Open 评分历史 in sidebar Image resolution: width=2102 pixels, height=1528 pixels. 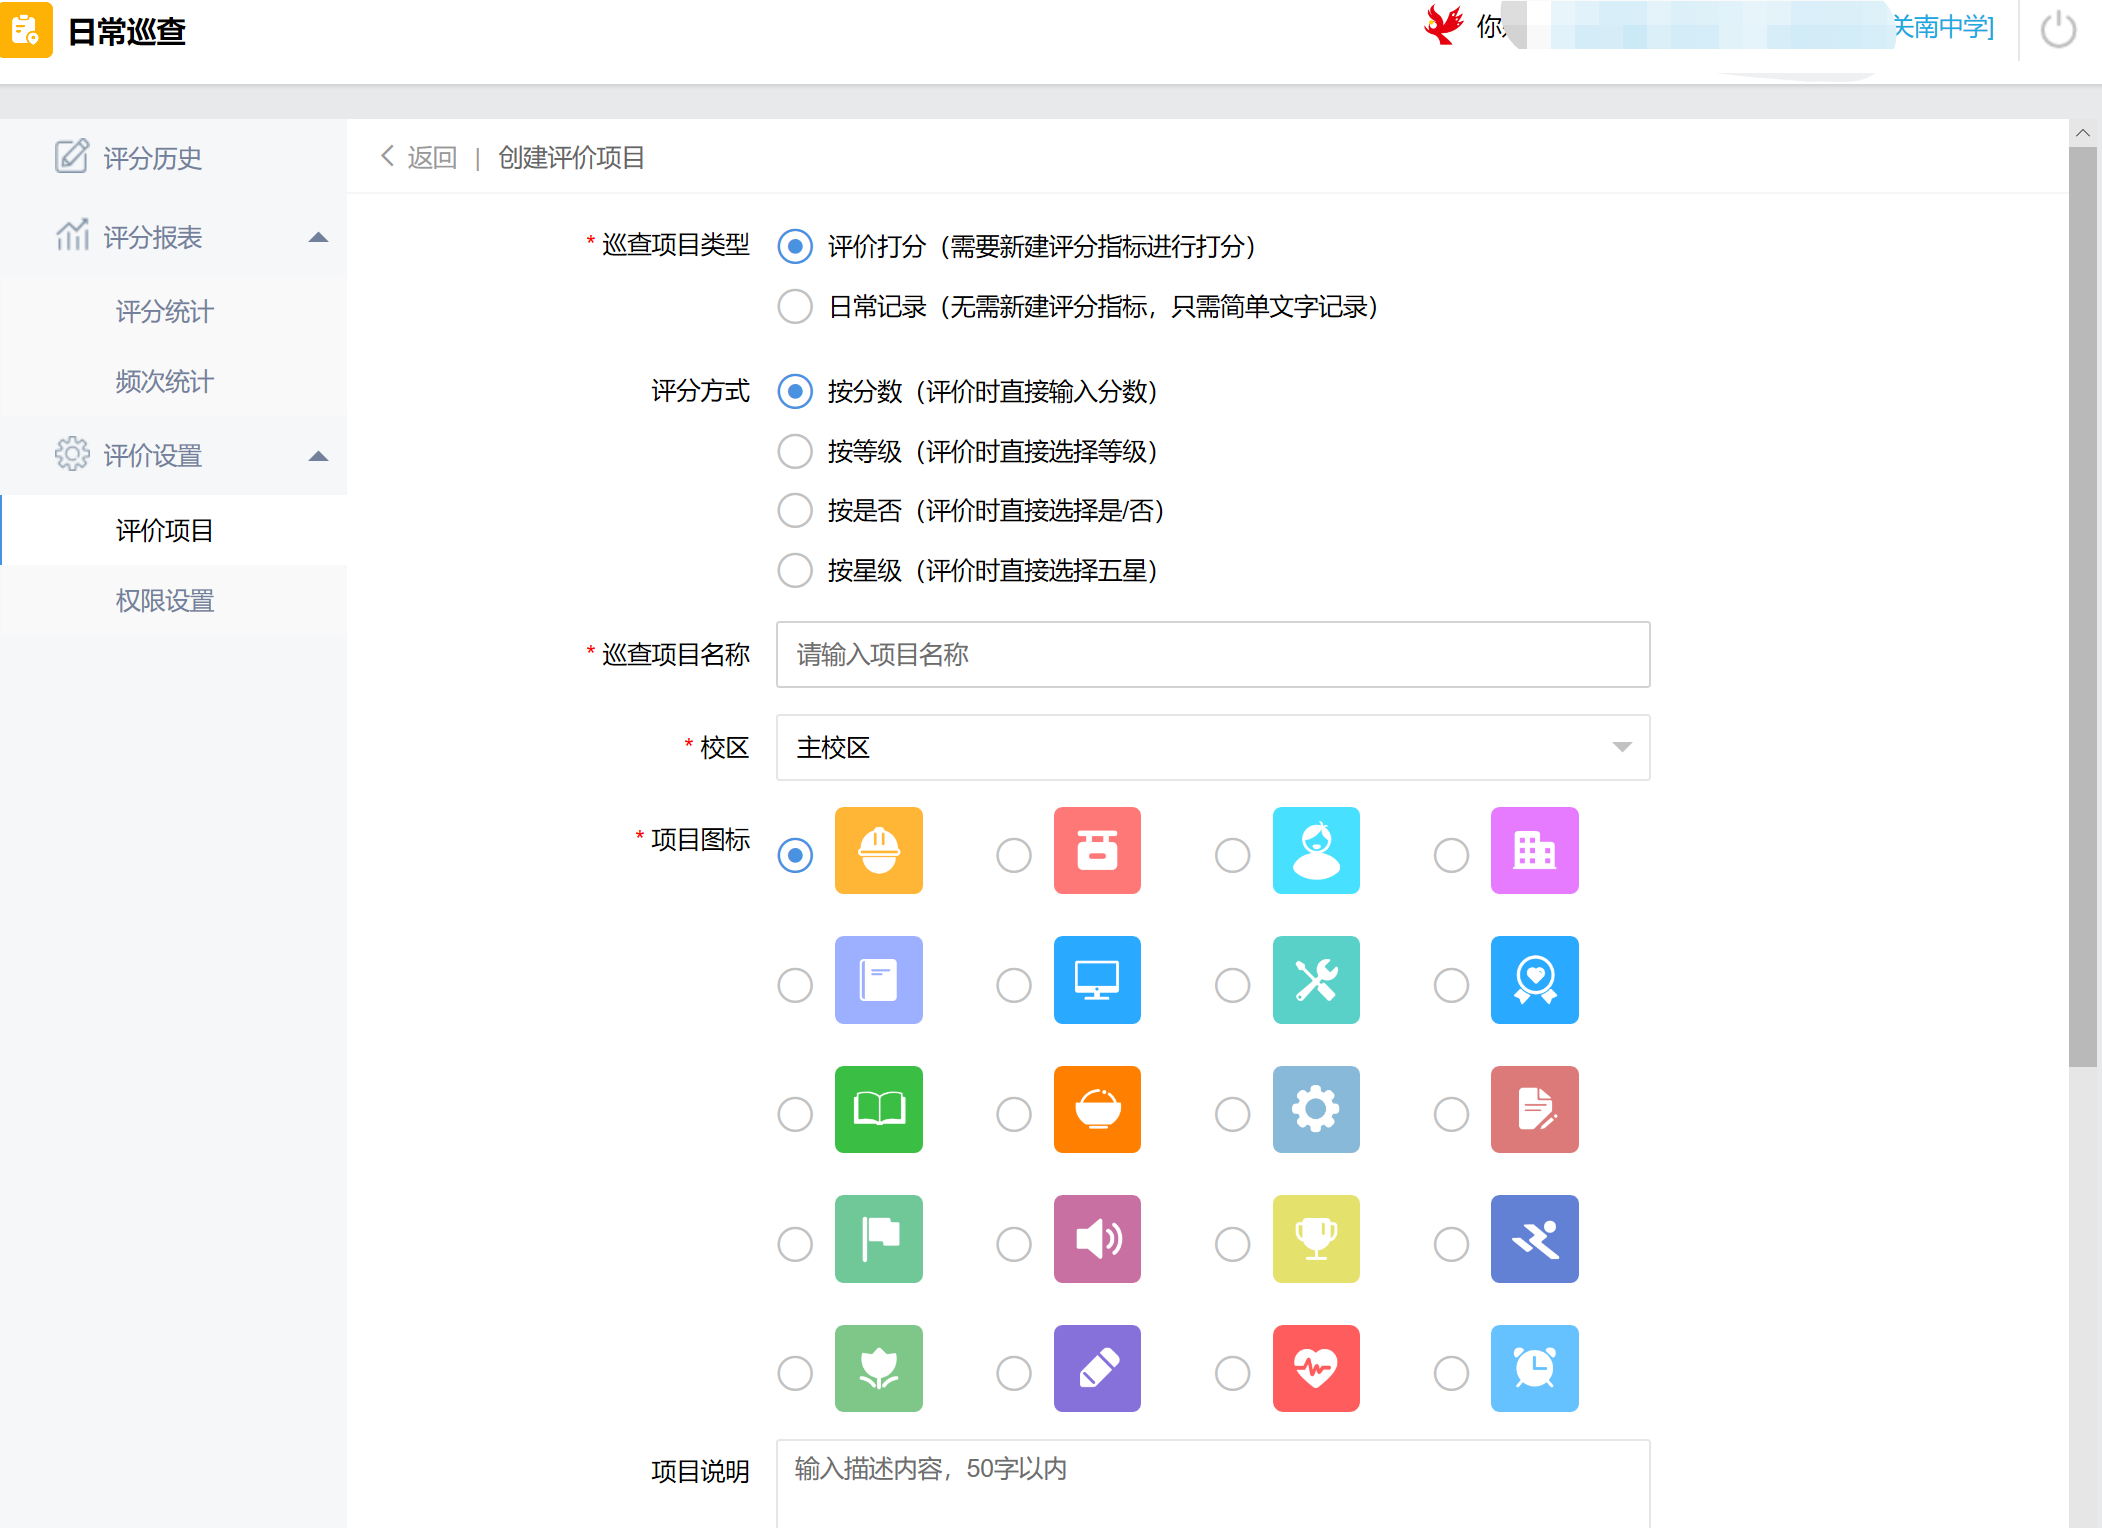pyautogui.click(x=152, y=158)
